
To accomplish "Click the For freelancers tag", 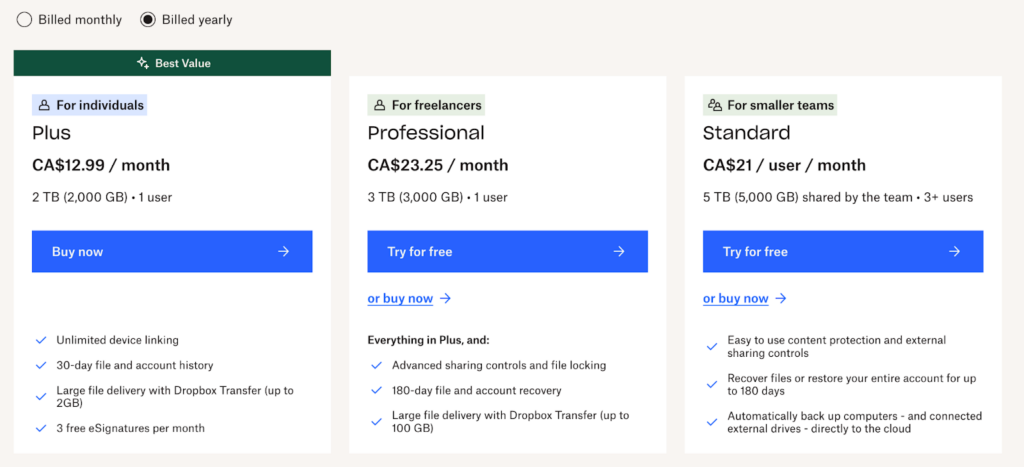I will pyautogui.click(x=426, y=105).
